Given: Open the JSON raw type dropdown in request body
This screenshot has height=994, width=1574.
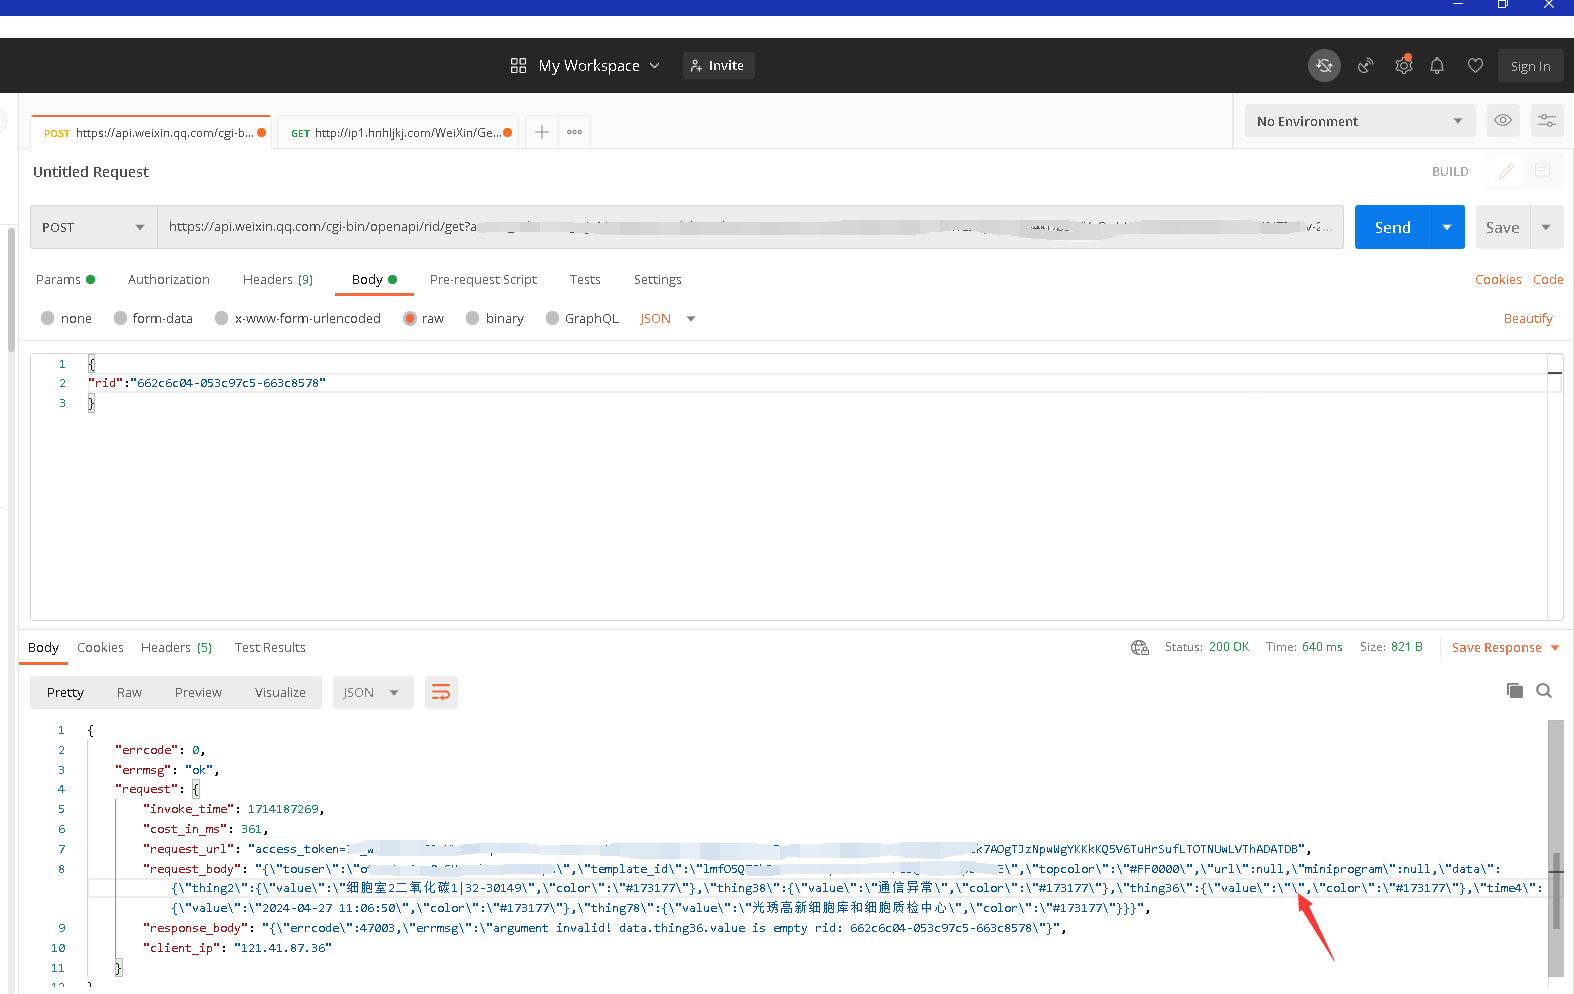Looking at the screenshot, I should [x=668, y=318].
